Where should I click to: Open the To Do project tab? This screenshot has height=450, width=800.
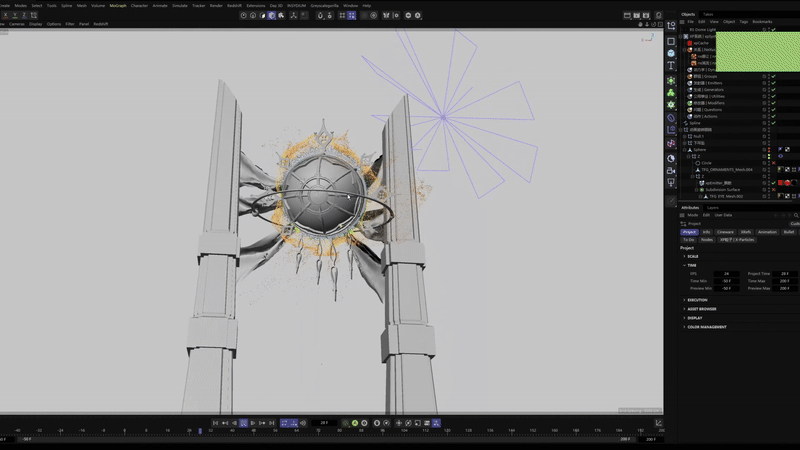tap(689, 240)
